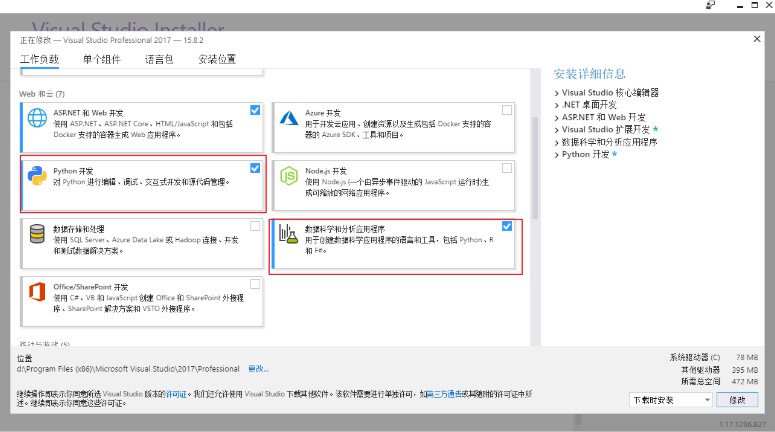Screen dimensions: 775x432
Task: Uncheck the Python development workload checkbox
Action: click(x=255, y=168)
